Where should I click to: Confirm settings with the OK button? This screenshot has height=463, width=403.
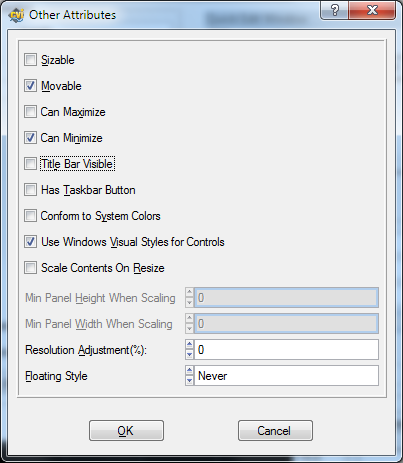point(126,431)
